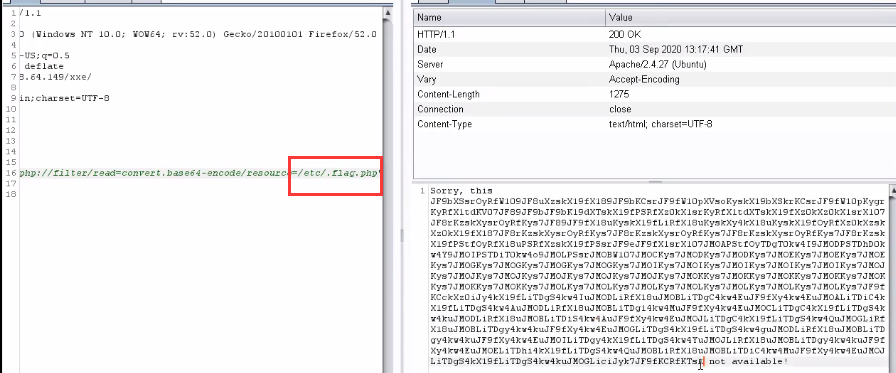Screen dimensions: 896x373
Task: Select the Connection header name cell
Action: [509, 109]
